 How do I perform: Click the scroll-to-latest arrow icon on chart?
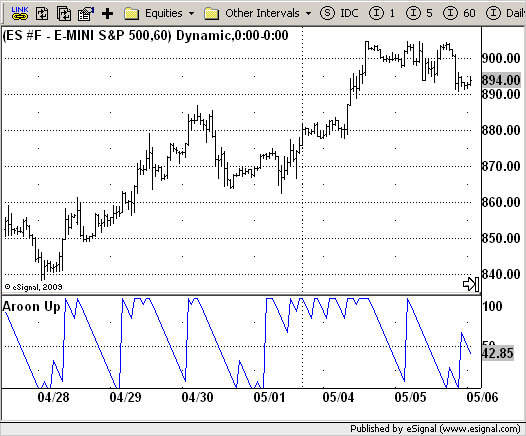click(471, 284)
